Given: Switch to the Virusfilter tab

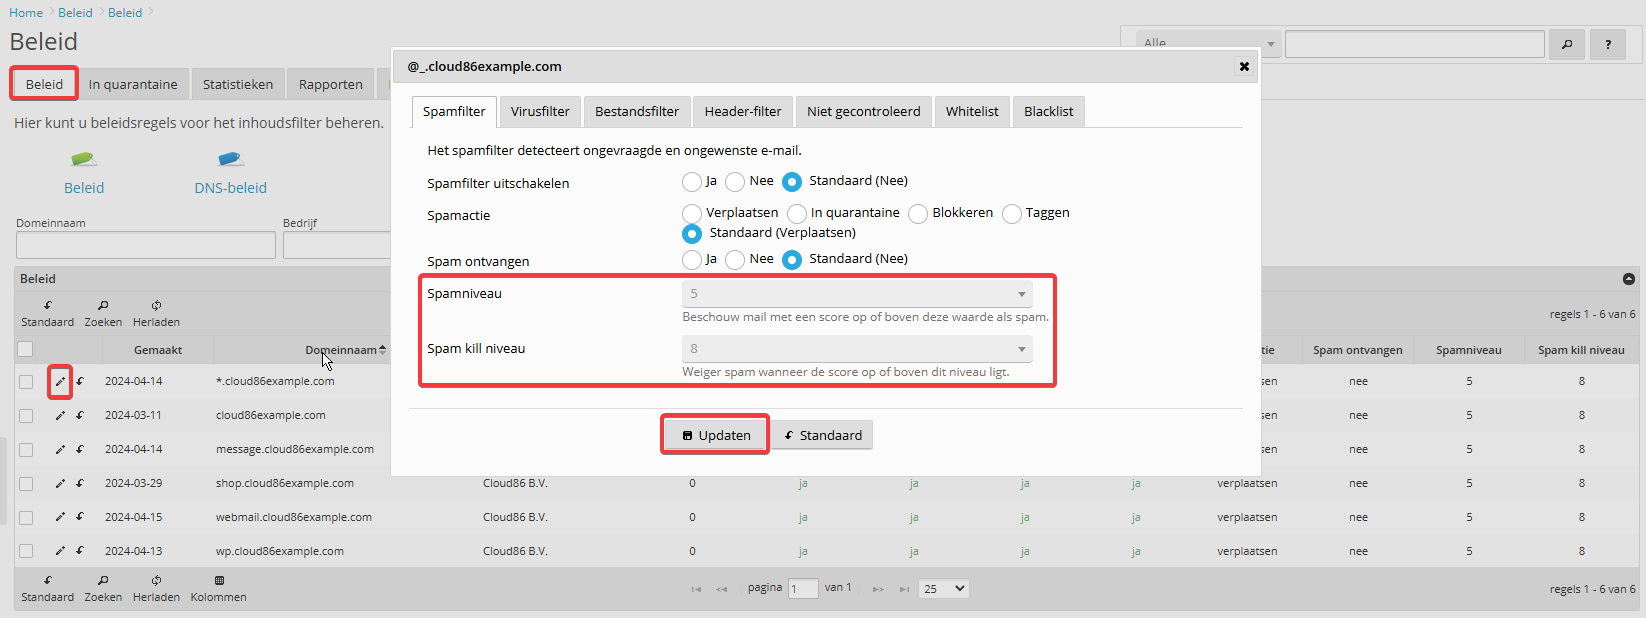Looking at the screenshot, I should pos(540,111).
